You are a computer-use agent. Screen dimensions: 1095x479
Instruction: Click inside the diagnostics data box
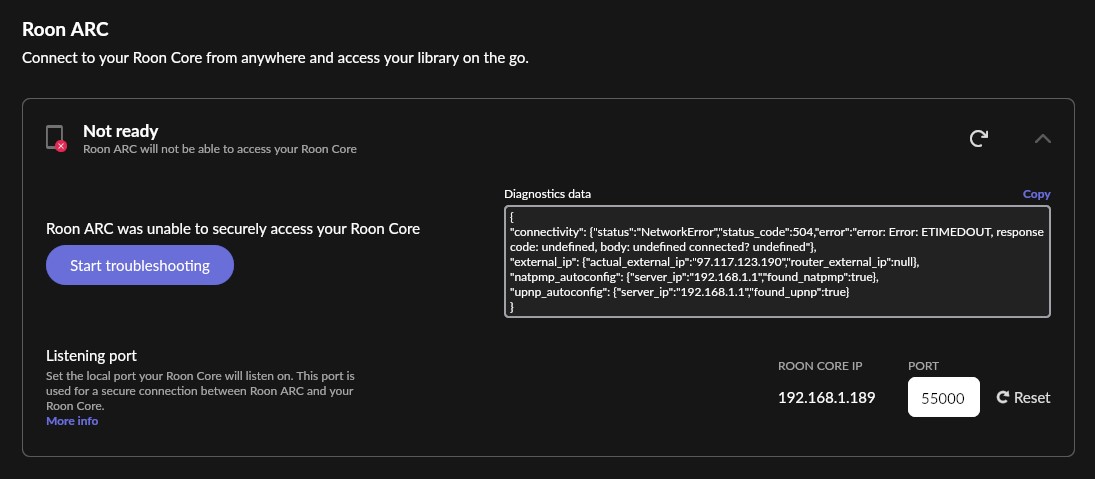777,262
